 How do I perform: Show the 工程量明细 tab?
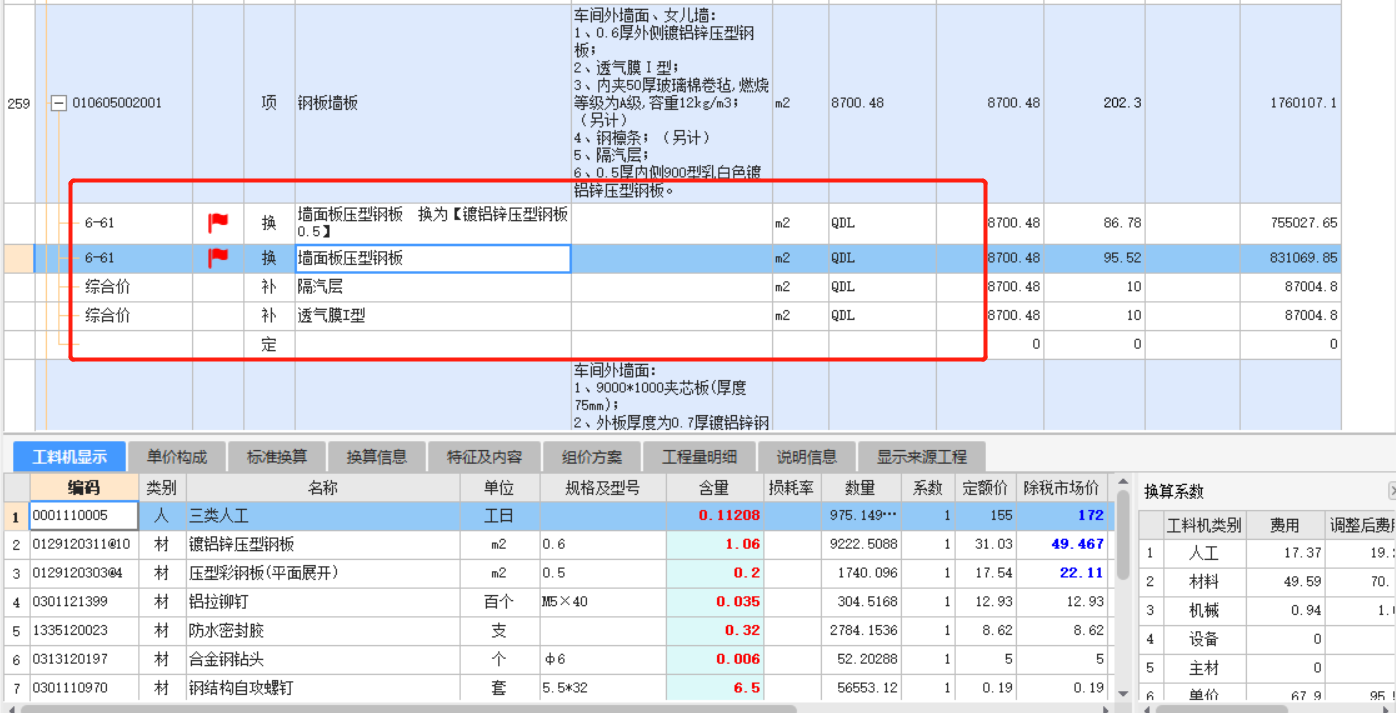(x=699, y=457)
